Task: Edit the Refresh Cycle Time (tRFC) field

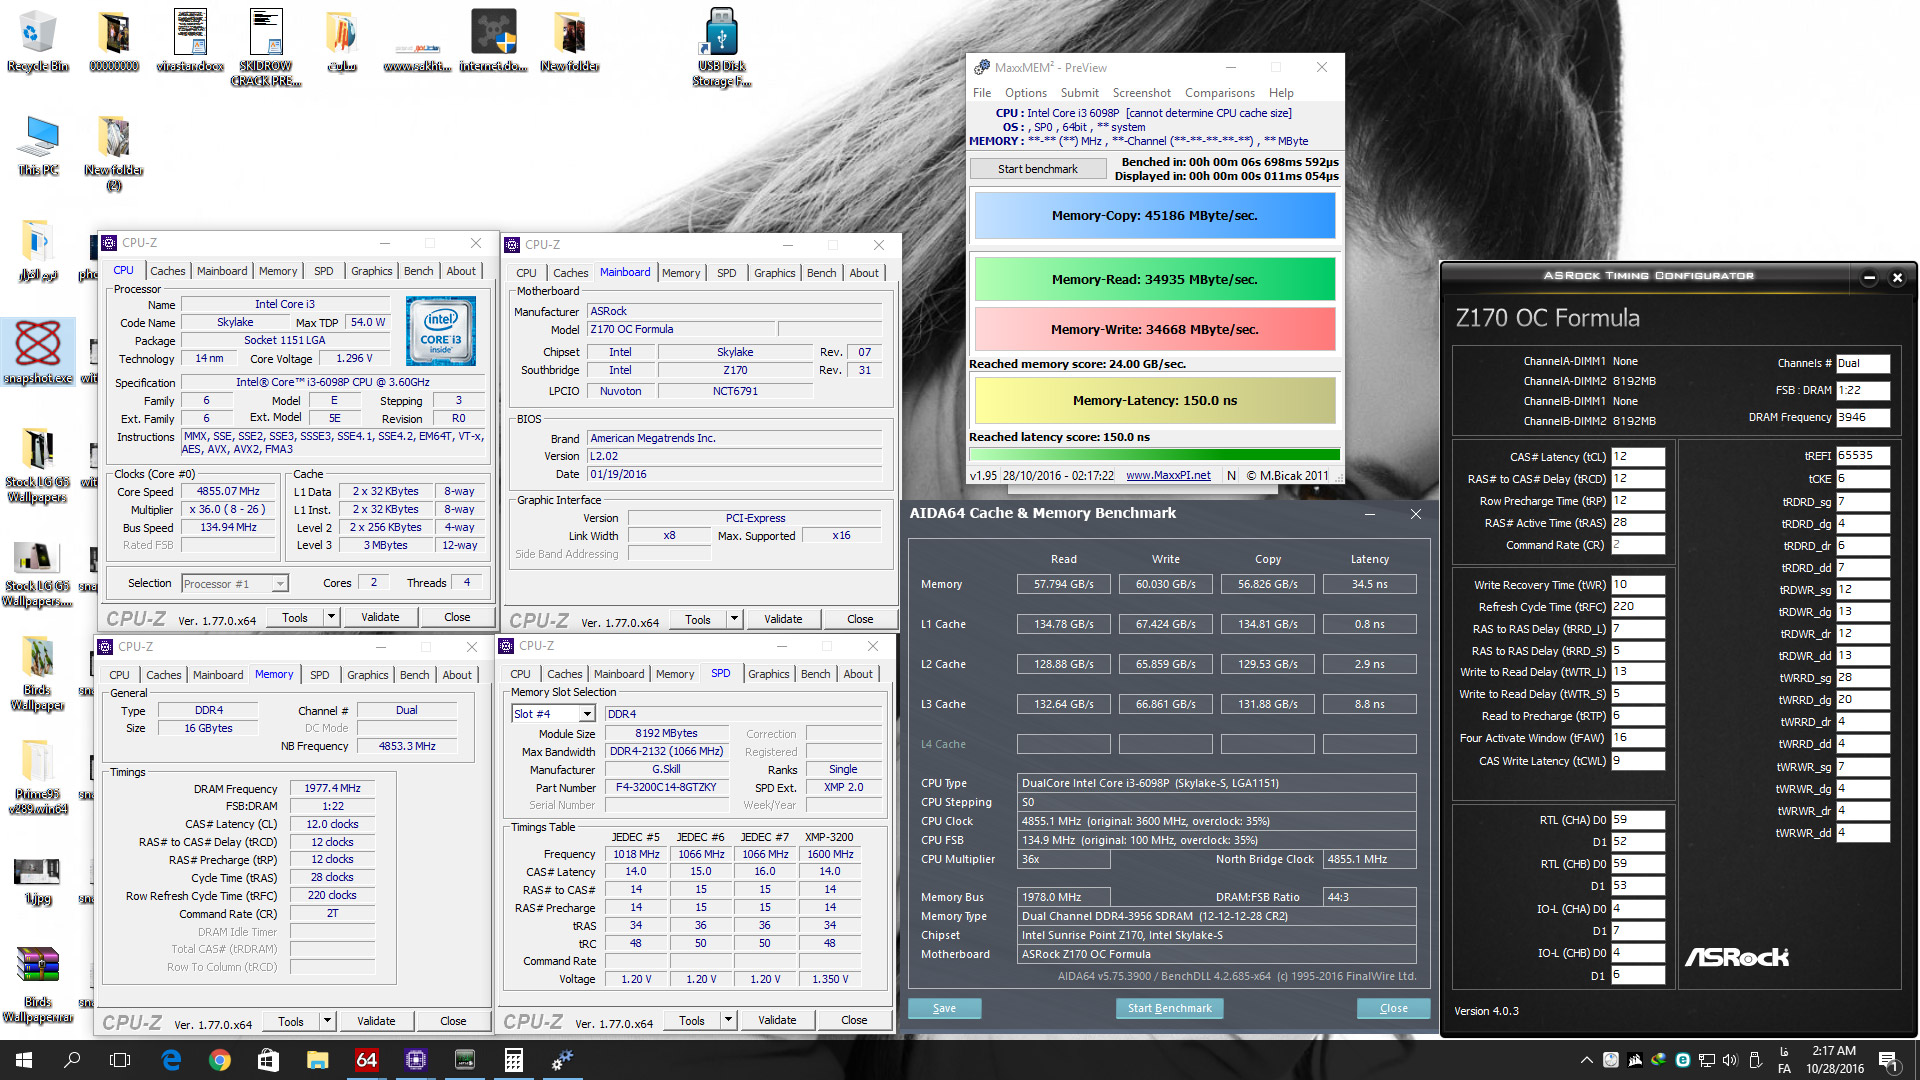Action: point(1638,607)
